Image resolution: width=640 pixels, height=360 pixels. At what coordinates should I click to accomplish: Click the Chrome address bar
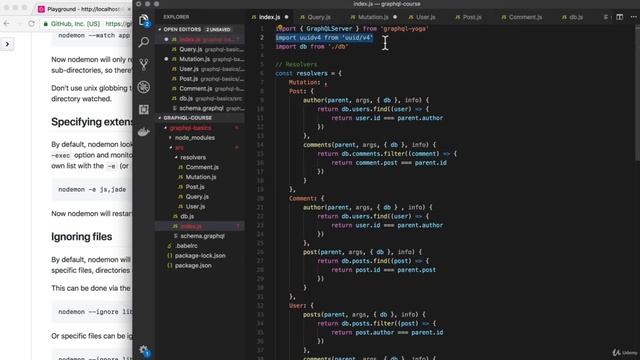pos(87,24)
